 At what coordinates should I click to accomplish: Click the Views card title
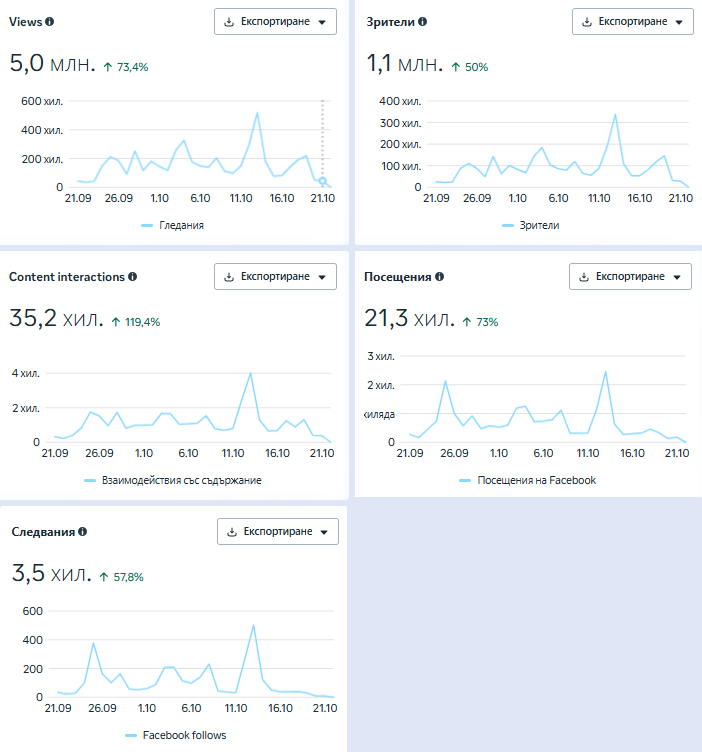[x=25, y=22]
